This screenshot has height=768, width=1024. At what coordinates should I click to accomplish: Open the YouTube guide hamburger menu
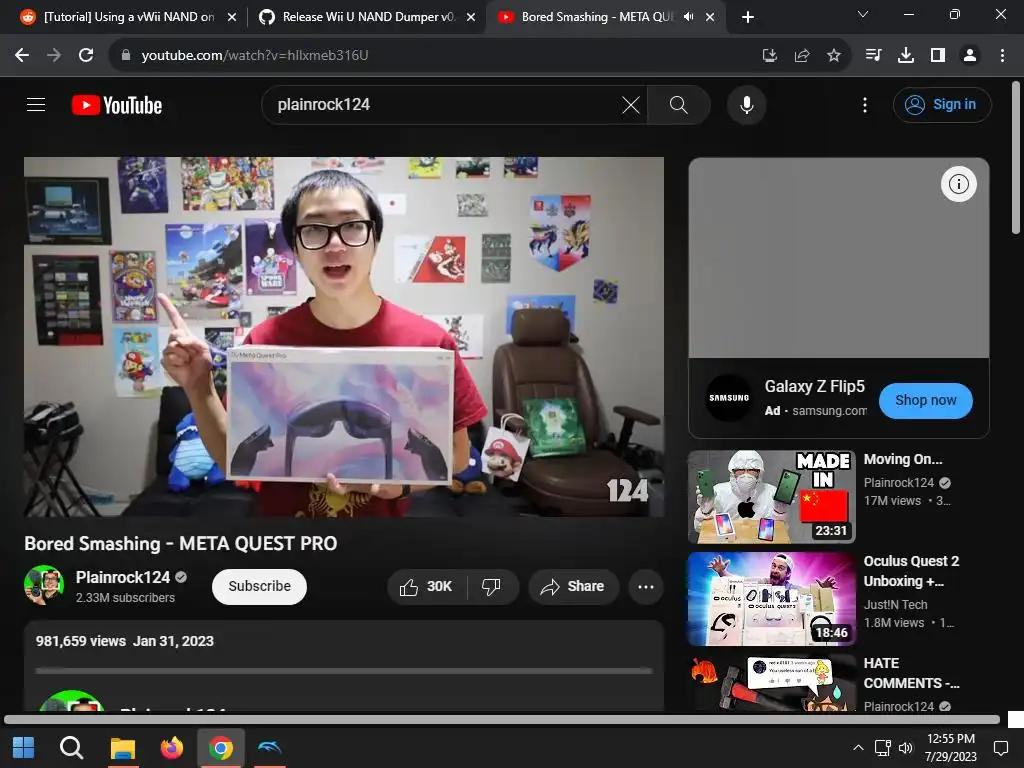(36, 104)
